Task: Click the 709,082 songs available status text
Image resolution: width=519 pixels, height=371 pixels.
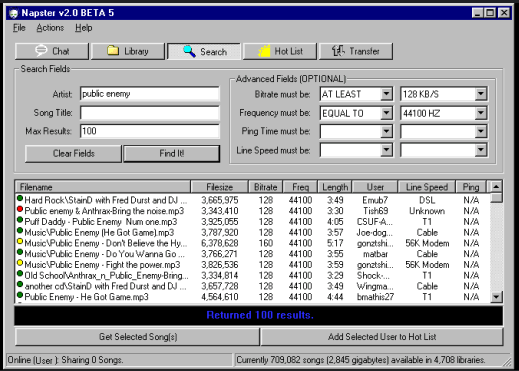Action: point(361,360)
